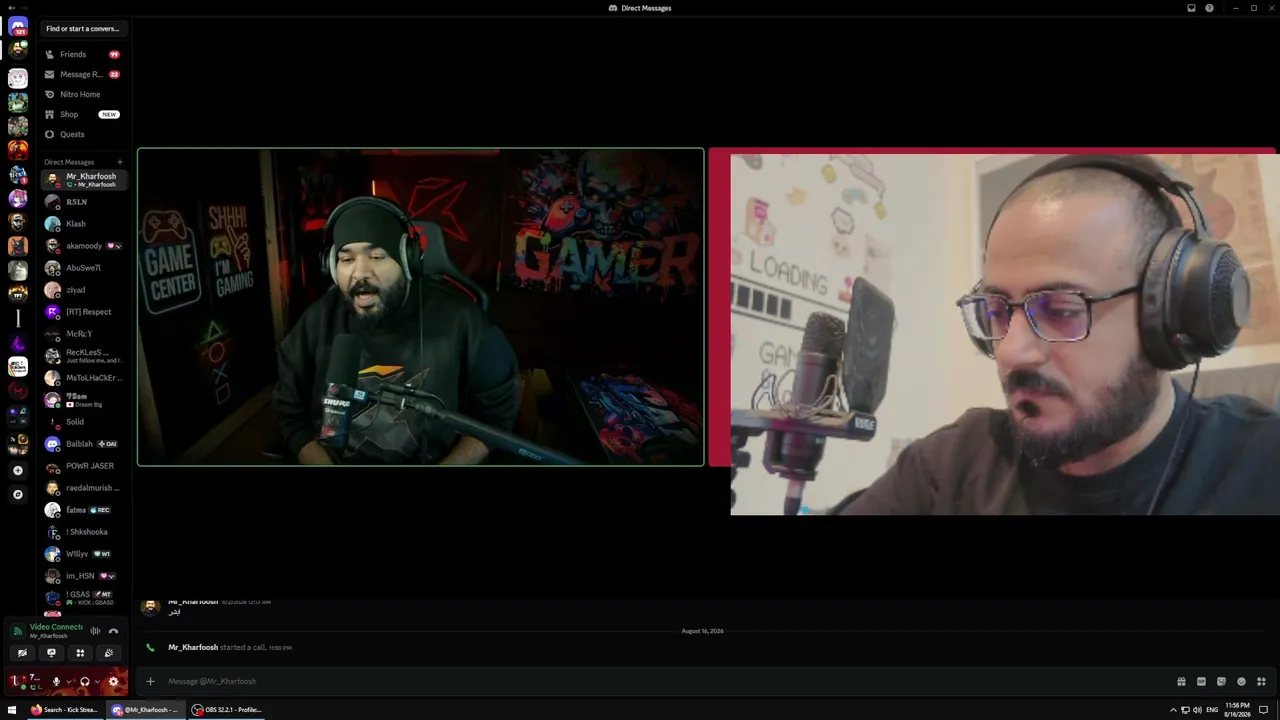Screen dimensions: 1280x720
Task: Click Mr_Kharfoosh name on call message
Action: coord(193,647)
